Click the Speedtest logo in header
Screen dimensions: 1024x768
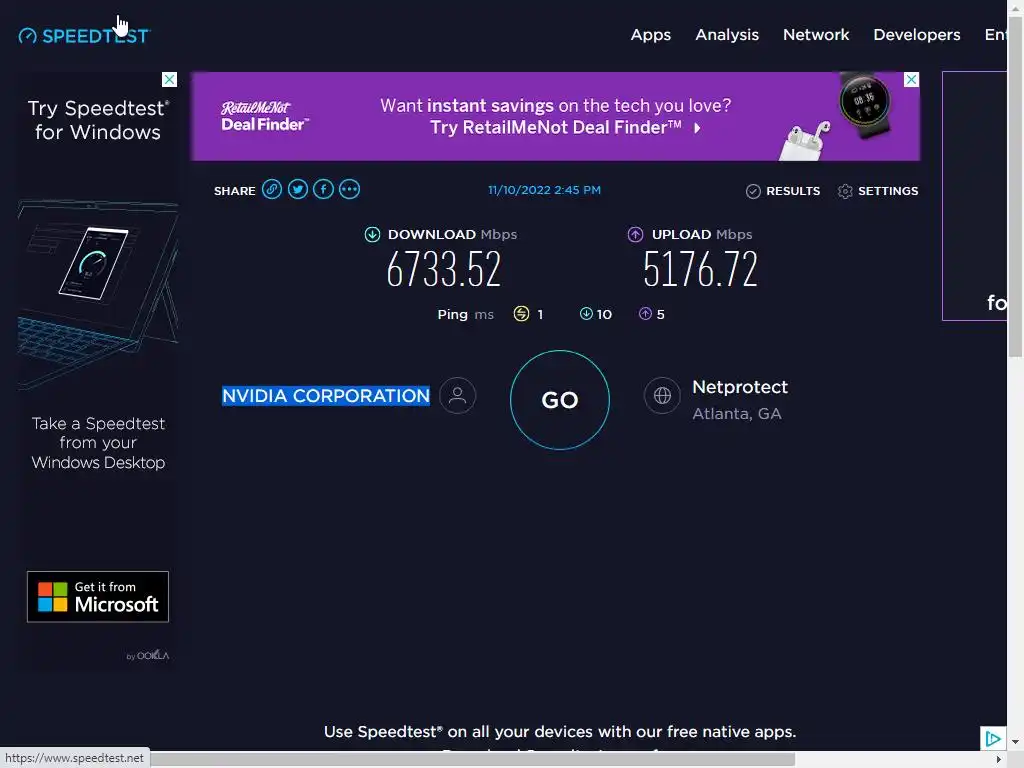(x=84, y=35)
